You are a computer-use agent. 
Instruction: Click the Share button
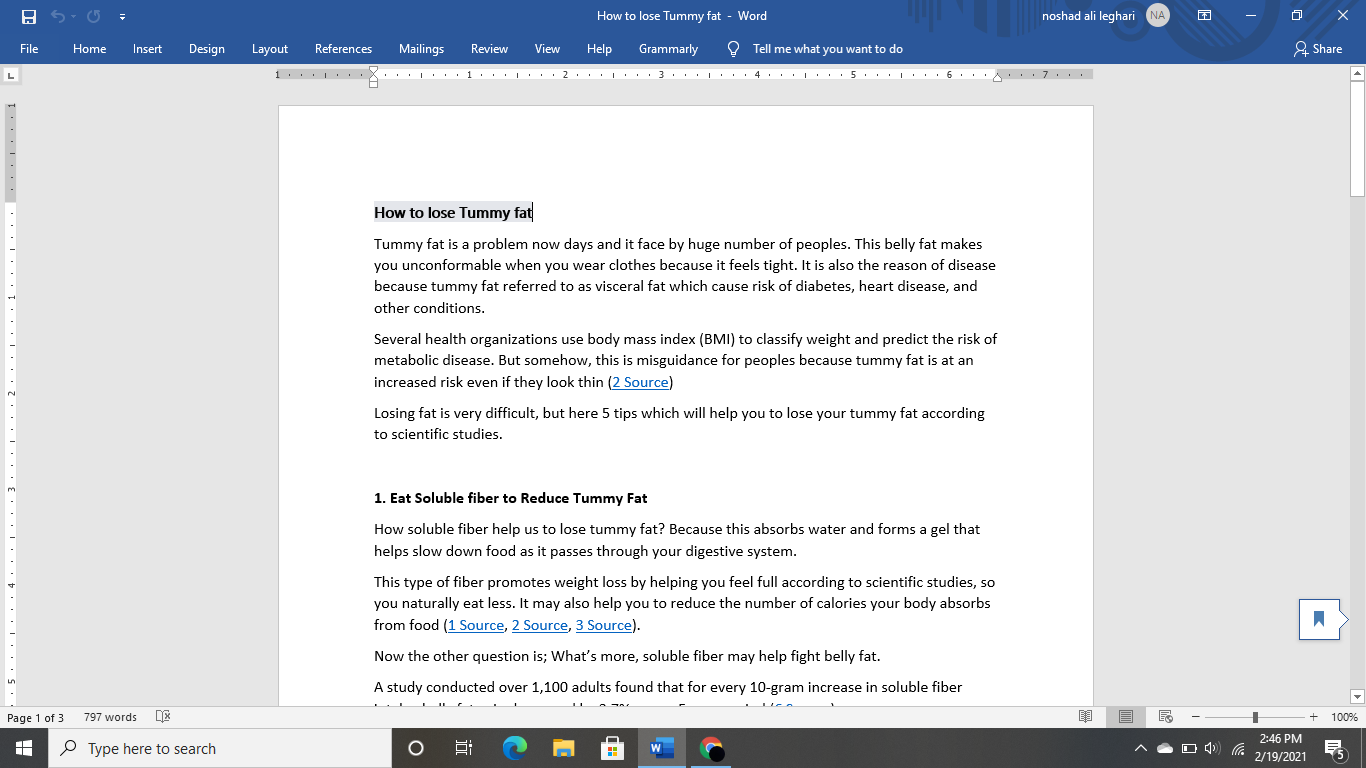pyautogui.click(x=1318, y=48)
